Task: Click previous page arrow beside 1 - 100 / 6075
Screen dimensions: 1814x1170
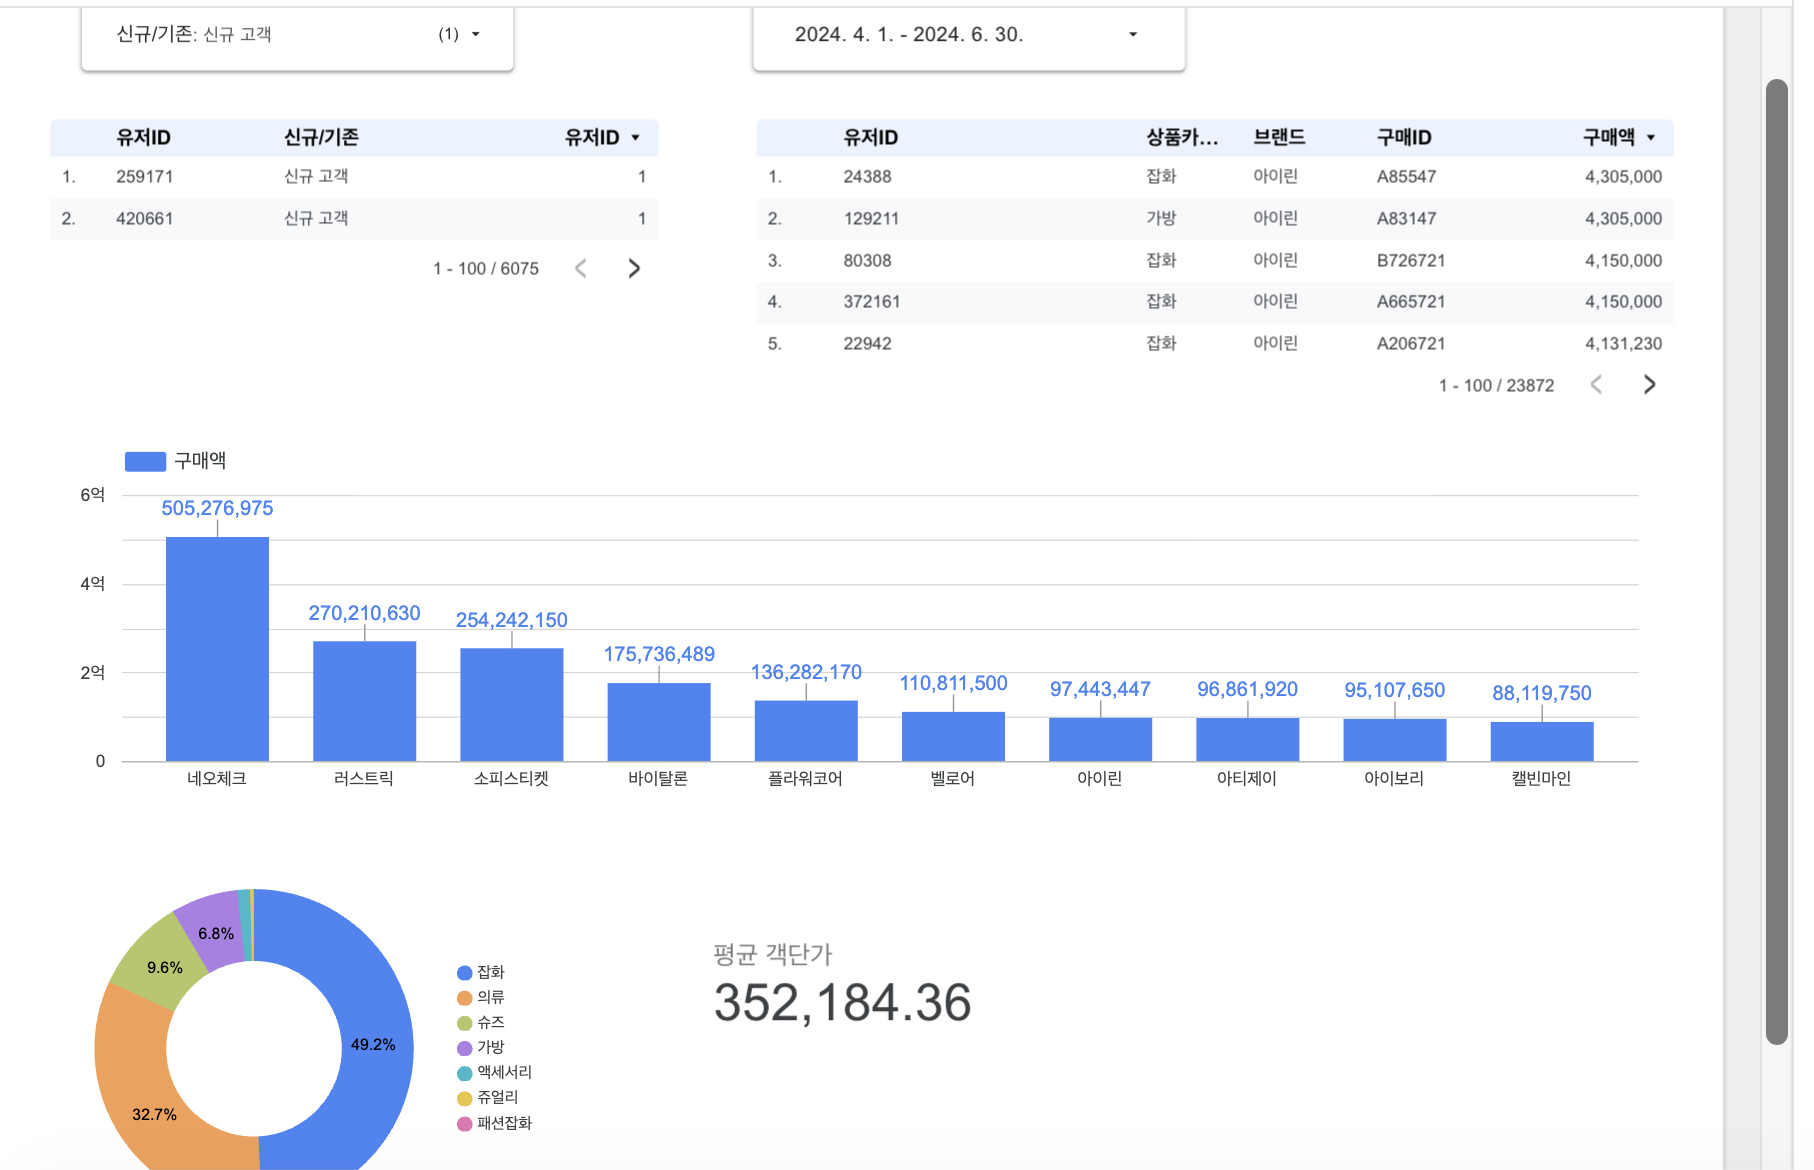Action: click(581, 268)
